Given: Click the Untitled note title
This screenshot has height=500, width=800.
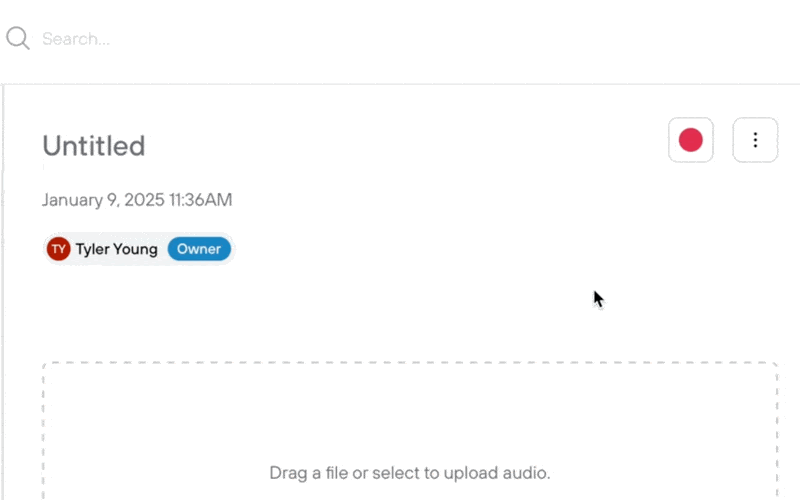Looking at the screenshot, I should (x=94, y=146).
